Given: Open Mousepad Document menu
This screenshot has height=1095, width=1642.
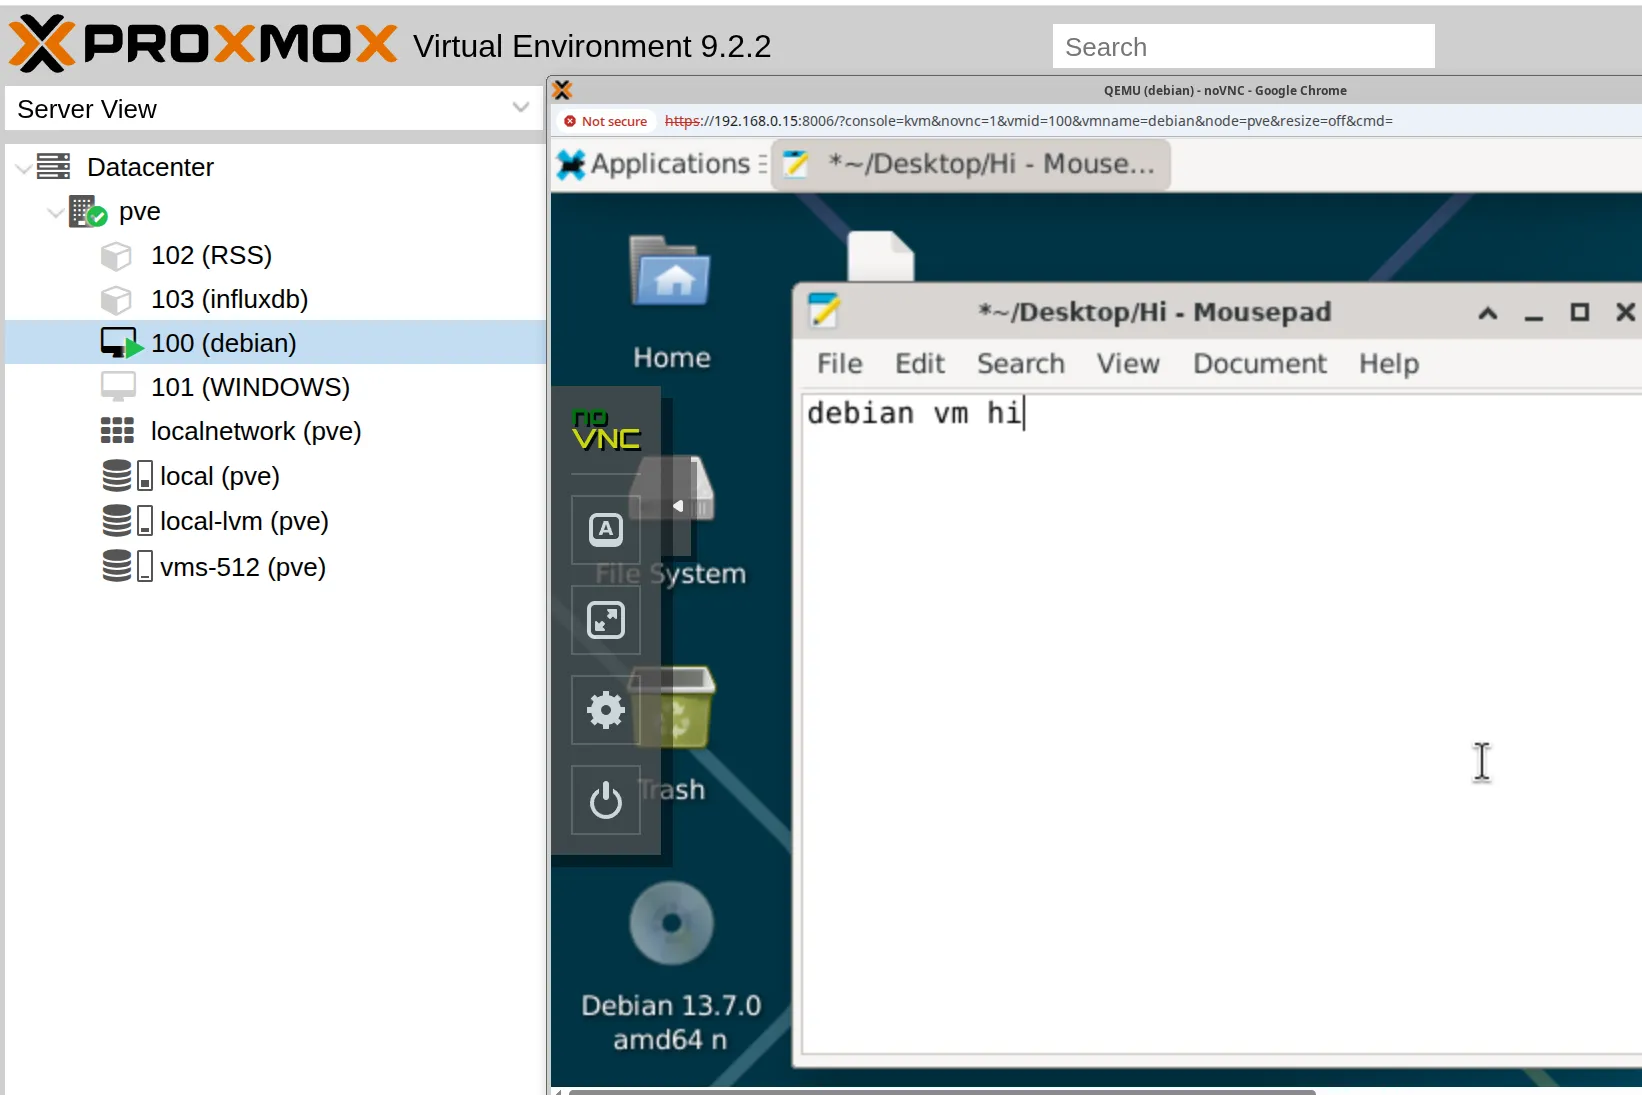Looking at the screenshot, I should pyautogui.click(x=1260, y=364).
